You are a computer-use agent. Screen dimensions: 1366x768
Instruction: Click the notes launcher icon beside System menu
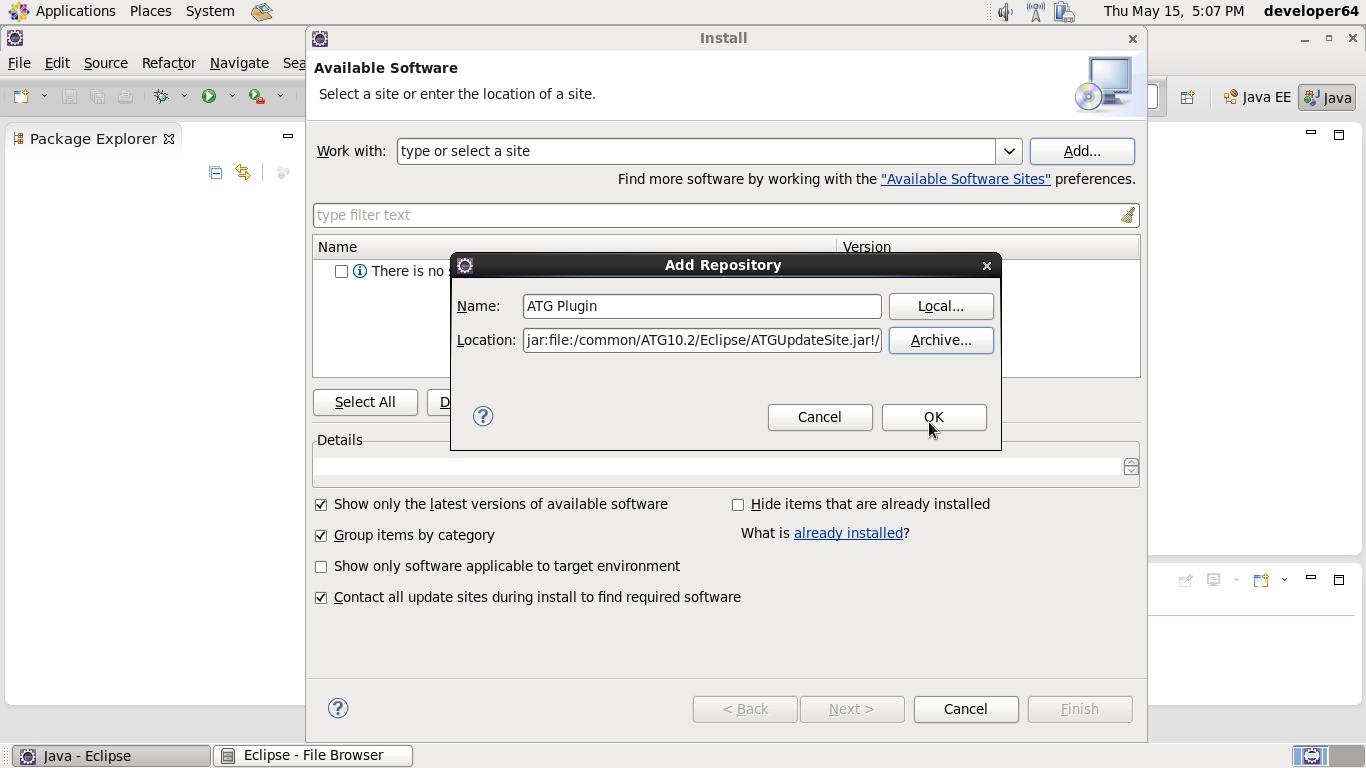pyautogui.click(x=261, y=12)
